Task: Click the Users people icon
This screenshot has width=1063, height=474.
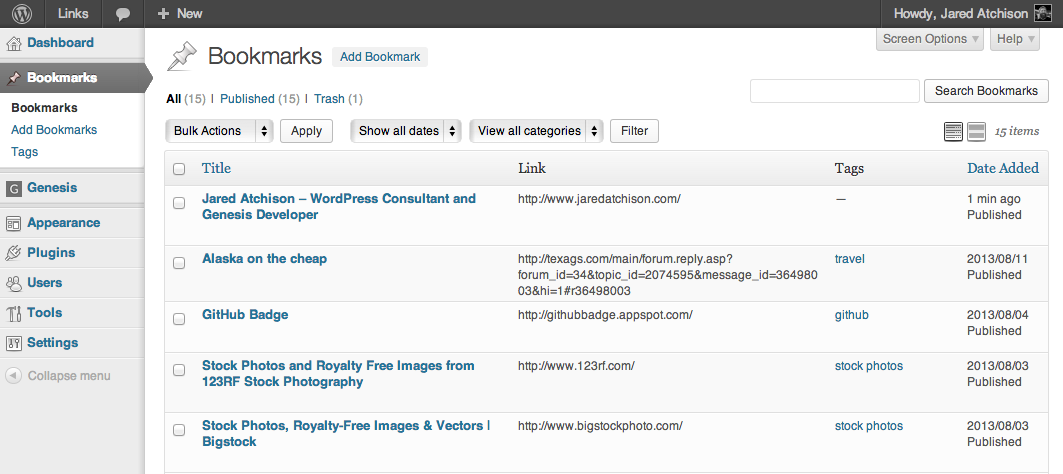Action: click(14, 283)
